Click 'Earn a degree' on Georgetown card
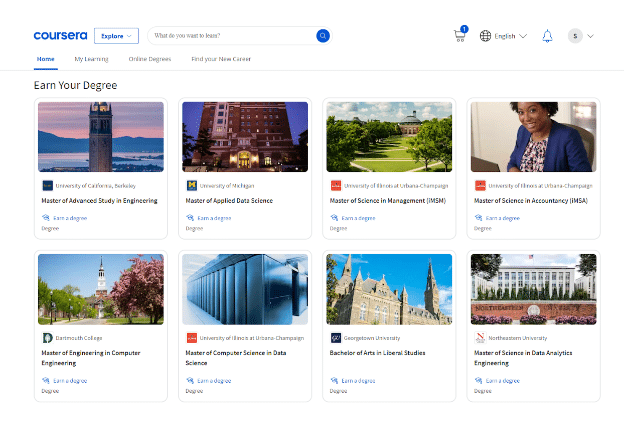624x446 pixels. [358, 381]
